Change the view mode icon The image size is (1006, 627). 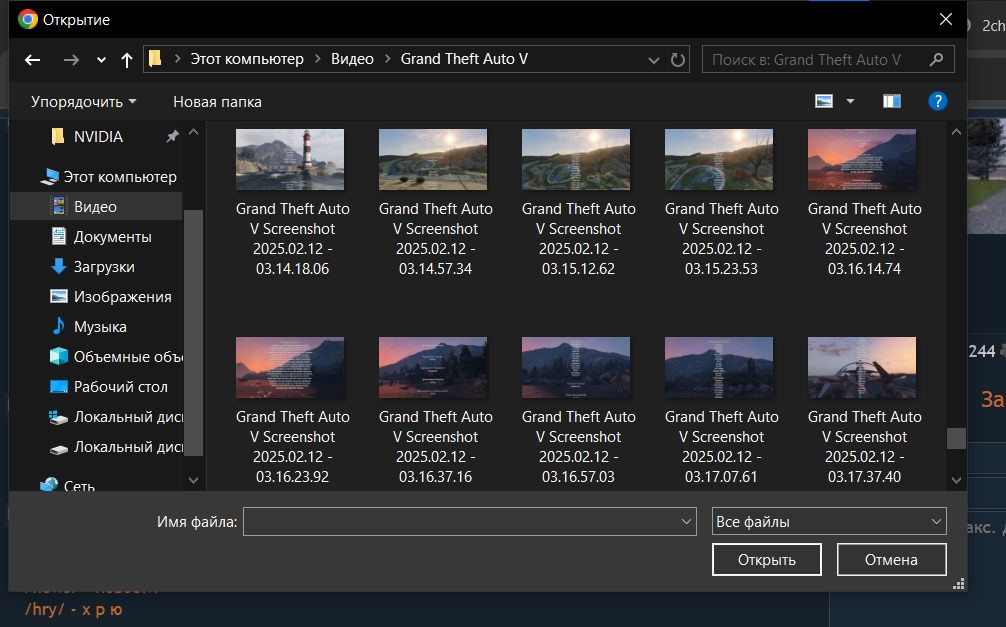pos(824,101)
